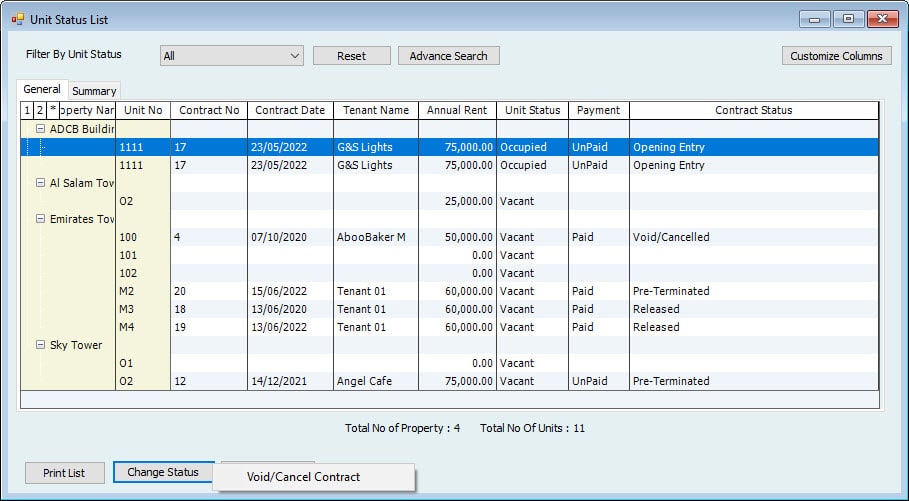This screenshot has width=909, height=501.
Task: Click the Print List button
Action: click(x=64, y=473)
